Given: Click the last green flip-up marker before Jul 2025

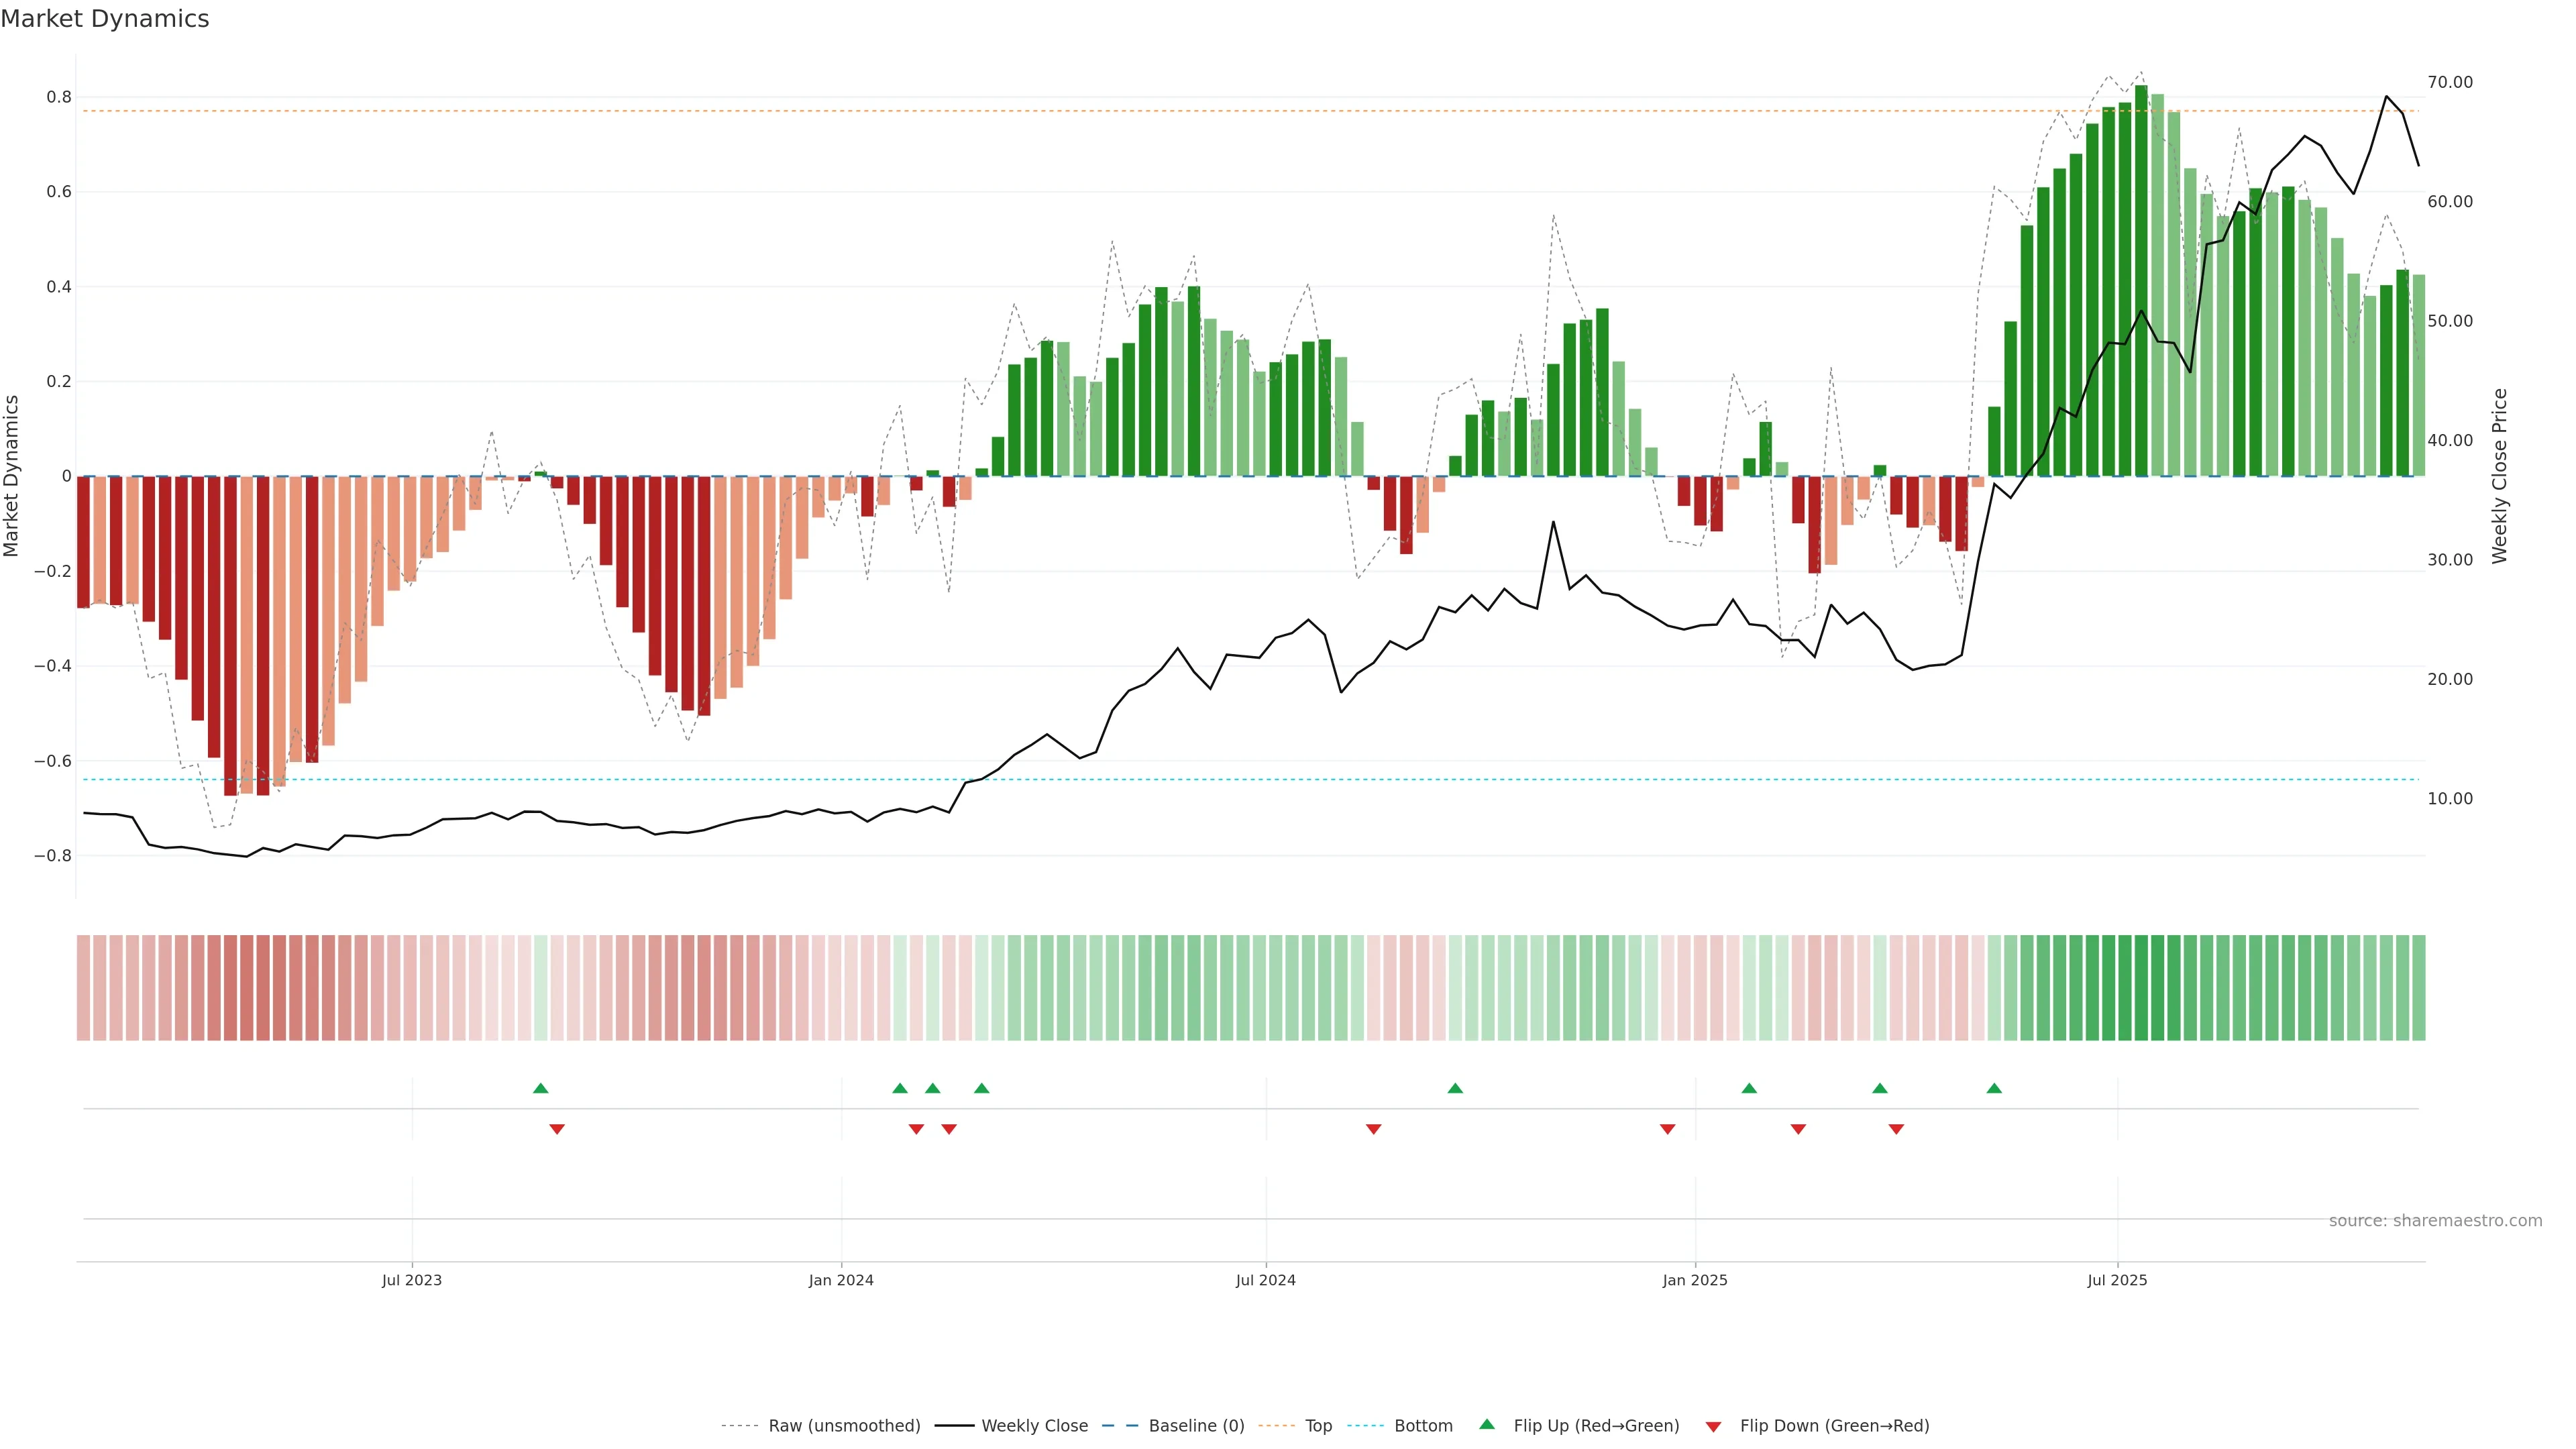Looking at the screenshot, I should click(x=1994, y=1088).
